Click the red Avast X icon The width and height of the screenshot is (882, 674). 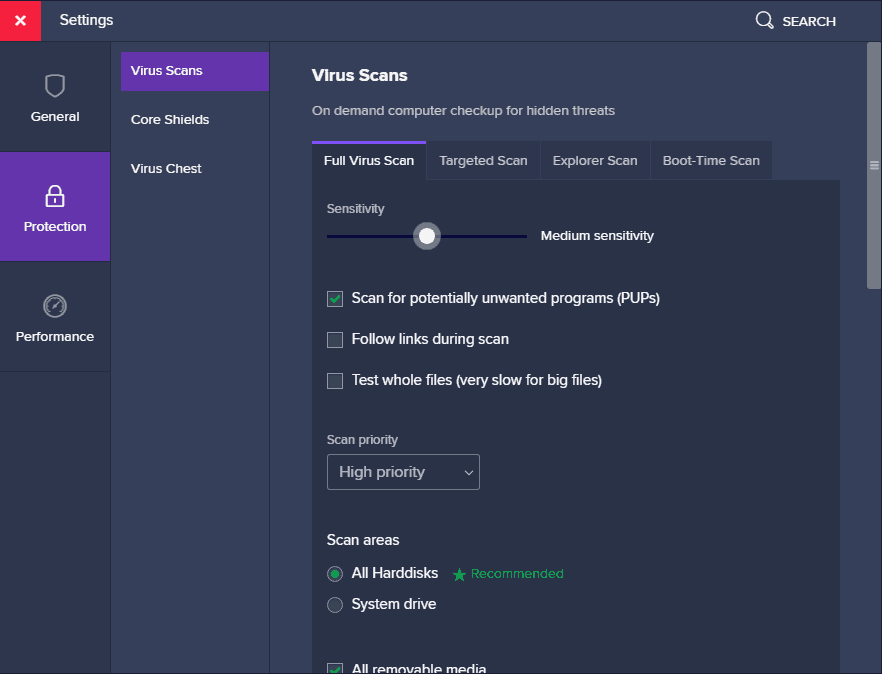[x=20, y=20]
